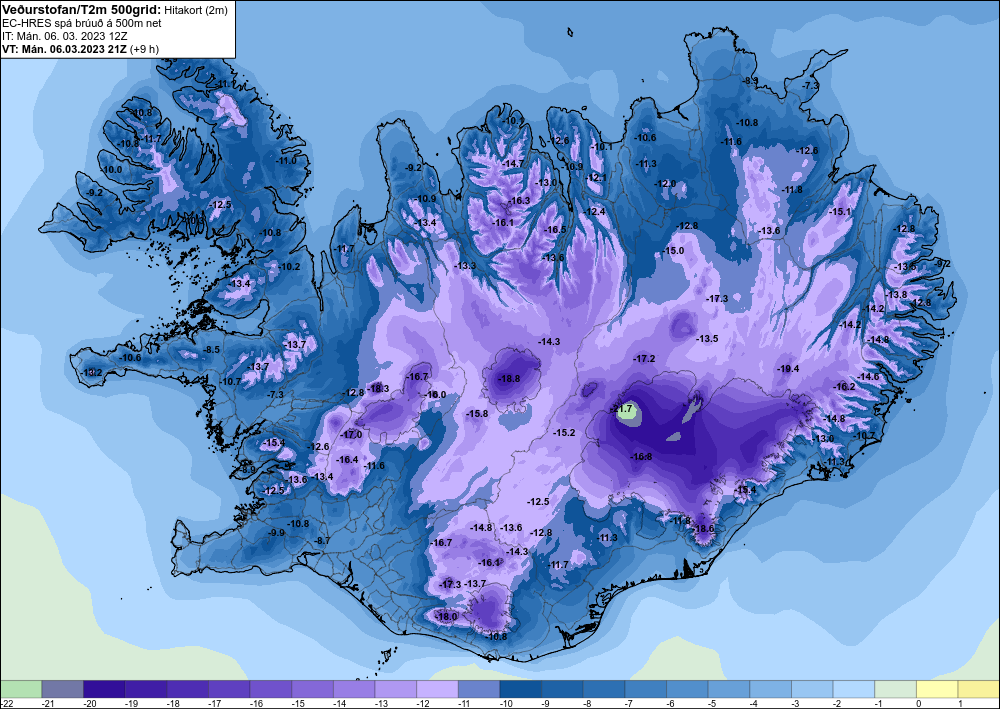Pick pale green legend swatch between -1 and 0
This screenshot has height=709, width=1000.
pyautogui.click(x=895, y=689)
